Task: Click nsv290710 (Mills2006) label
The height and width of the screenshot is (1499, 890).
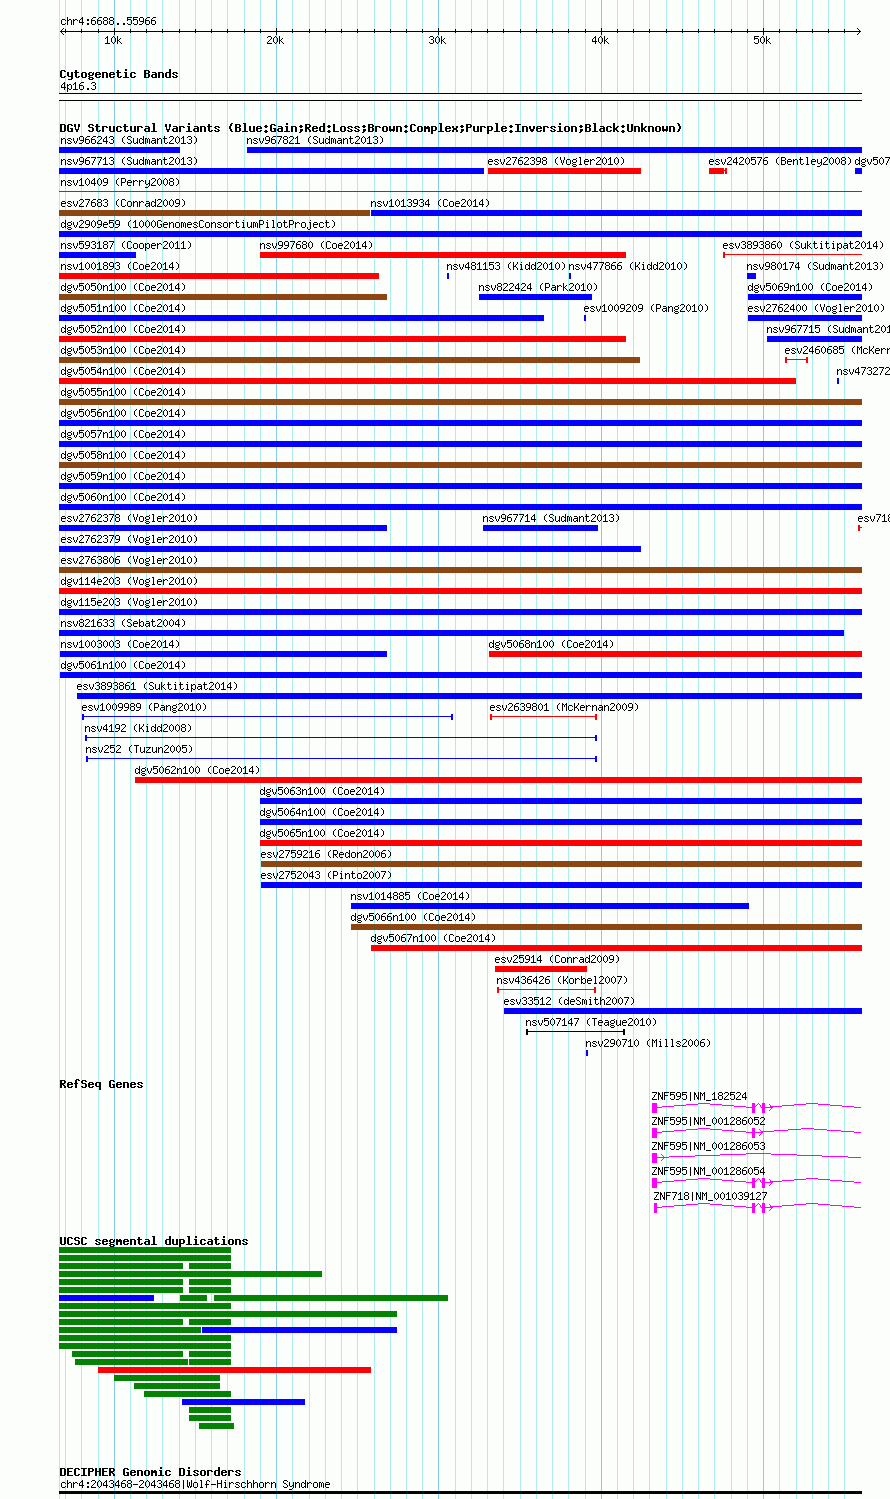Action: coord(648,1043)
